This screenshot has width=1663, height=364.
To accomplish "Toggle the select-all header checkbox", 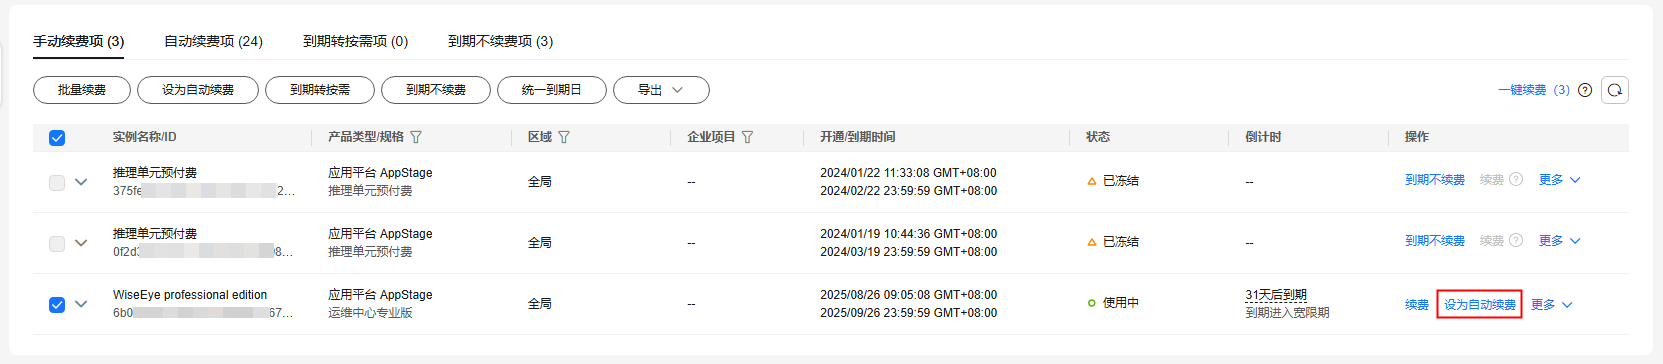I will [57, 138].
